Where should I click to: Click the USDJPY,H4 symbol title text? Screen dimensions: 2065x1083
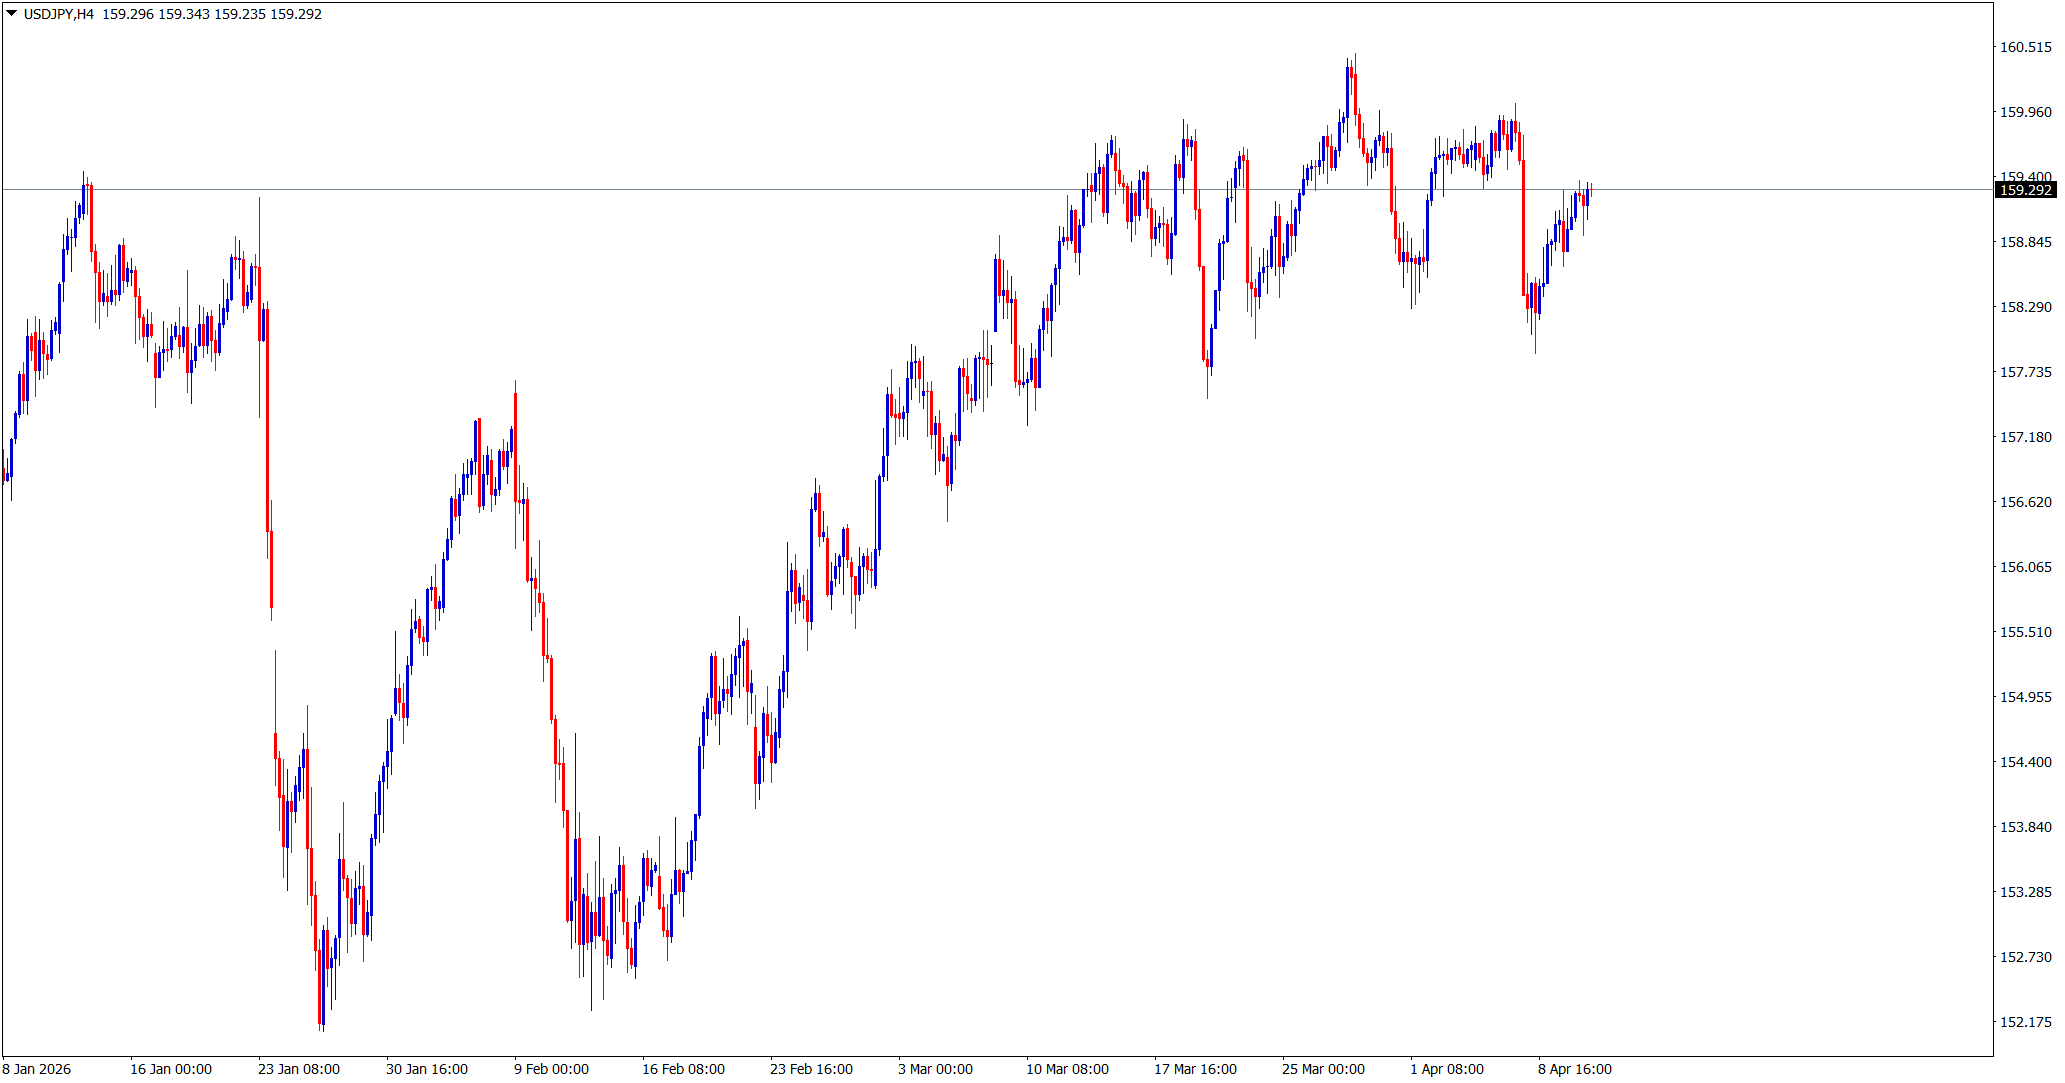(58, 14)
